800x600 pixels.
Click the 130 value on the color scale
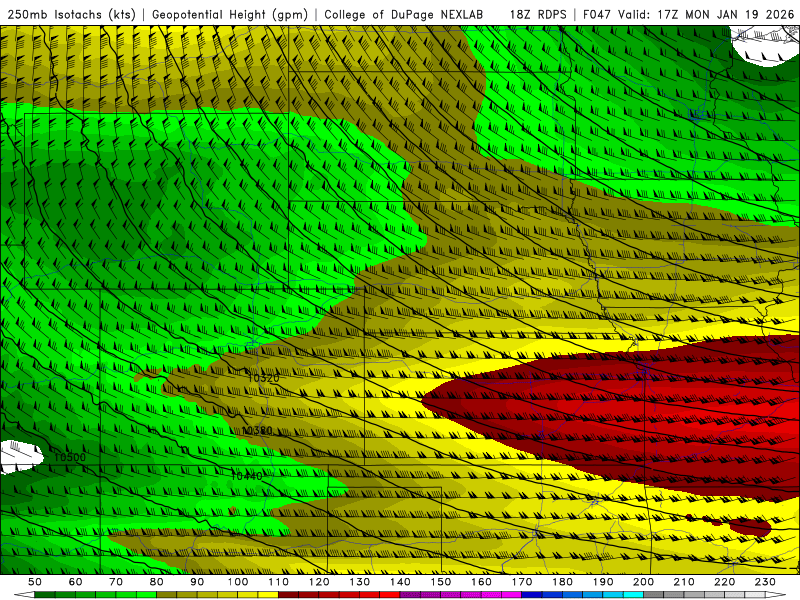360,582
